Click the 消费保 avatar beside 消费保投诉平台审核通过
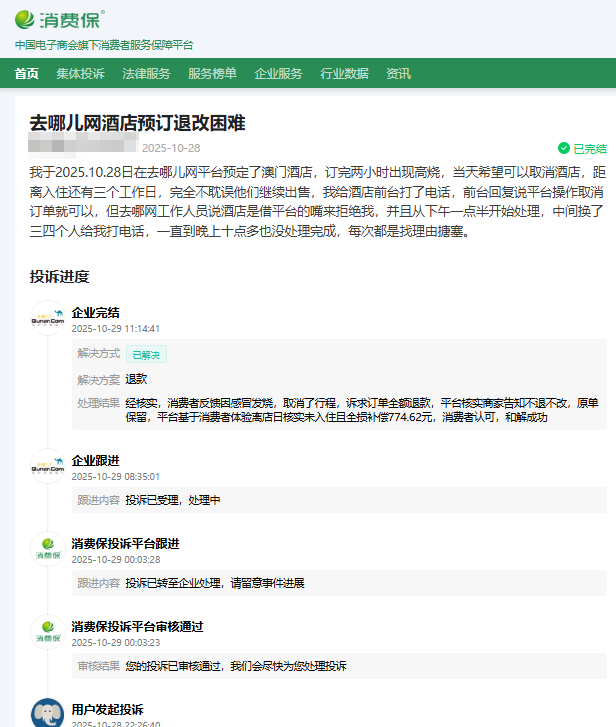 [x=48, y=632]
